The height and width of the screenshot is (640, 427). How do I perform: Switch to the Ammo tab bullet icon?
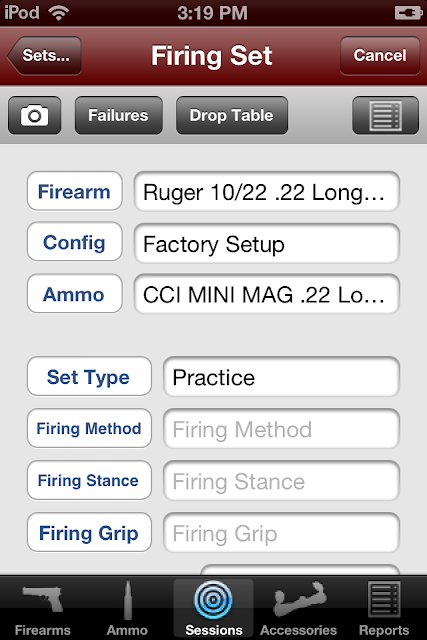(127, 600)
